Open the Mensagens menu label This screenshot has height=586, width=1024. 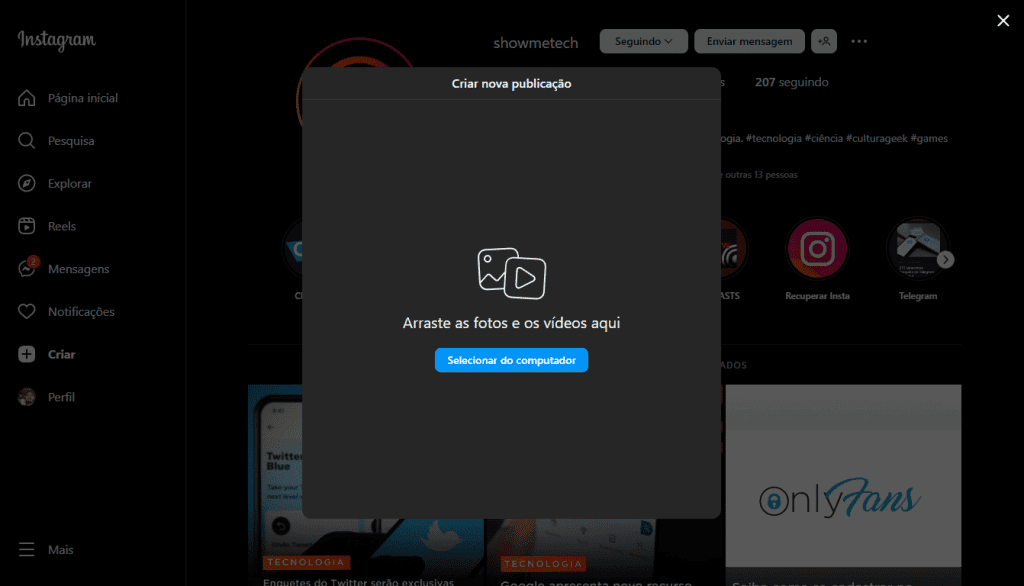click(x=78, y=269)
